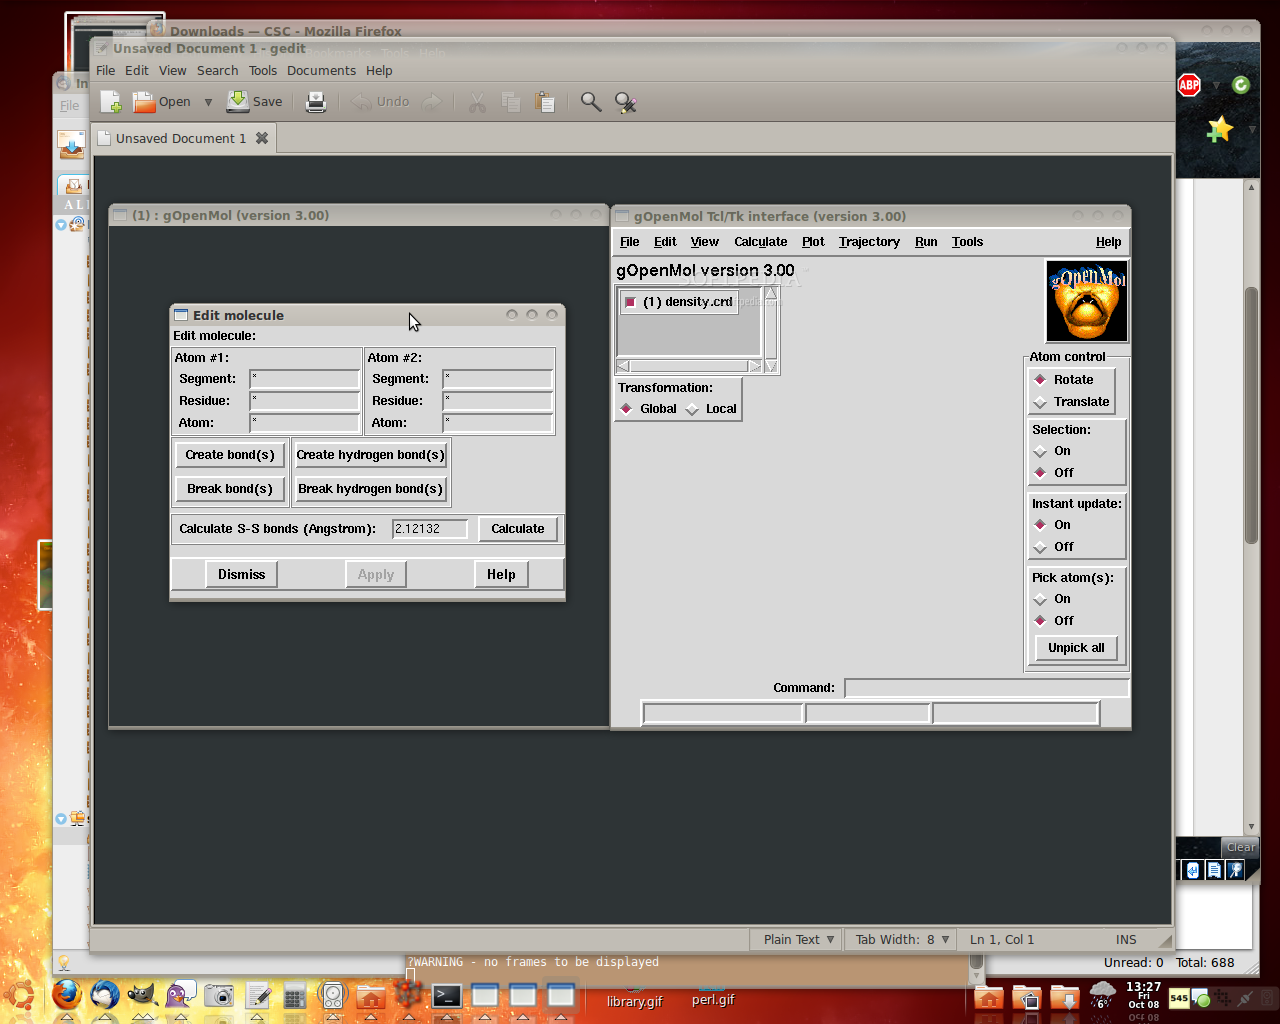Image resolution: width=1280 pixels, height=1024 pixels.
Task: Click the Undo arrow in gedit toolbar
Action: tap(361, 102)
